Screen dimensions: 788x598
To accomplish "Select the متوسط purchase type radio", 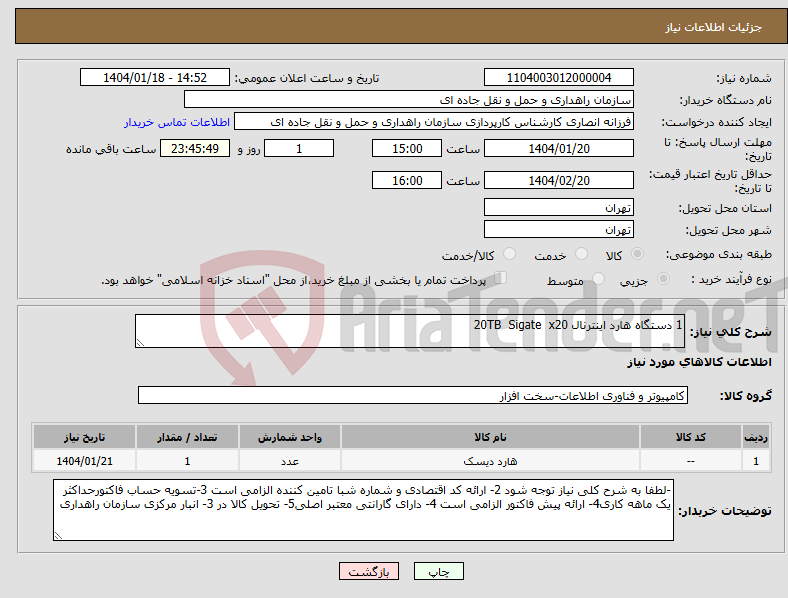I will pos(598,278).
